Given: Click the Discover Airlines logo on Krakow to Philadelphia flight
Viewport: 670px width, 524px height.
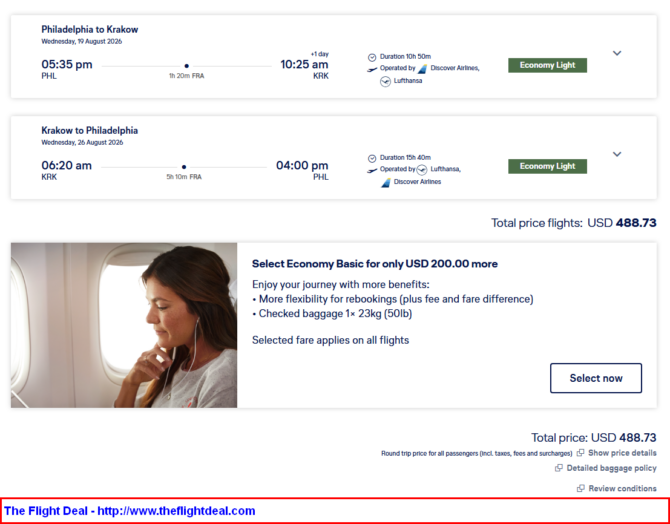Looking at the screenshot, I should [385, 182].
